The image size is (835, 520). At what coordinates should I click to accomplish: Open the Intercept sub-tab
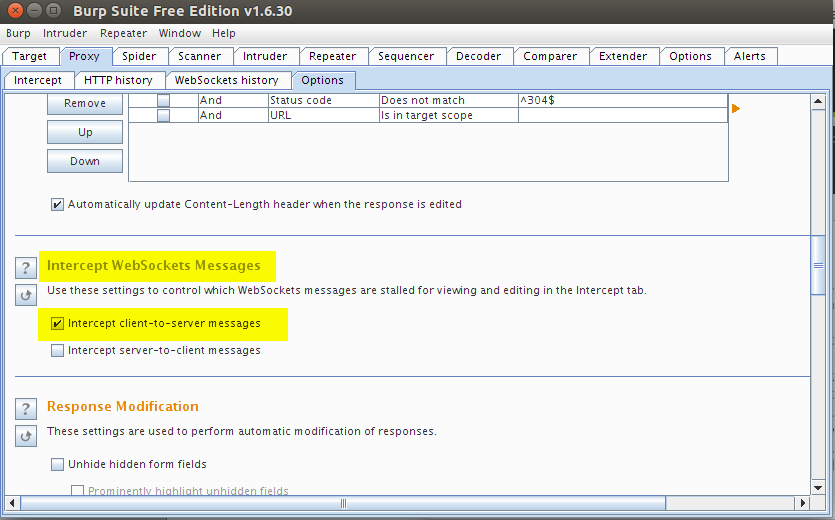point(38,80)
